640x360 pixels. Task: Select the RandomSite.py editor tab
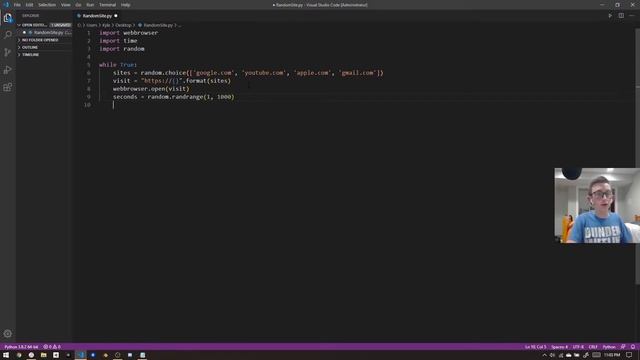pyautogui.click(x=97, y=16)
